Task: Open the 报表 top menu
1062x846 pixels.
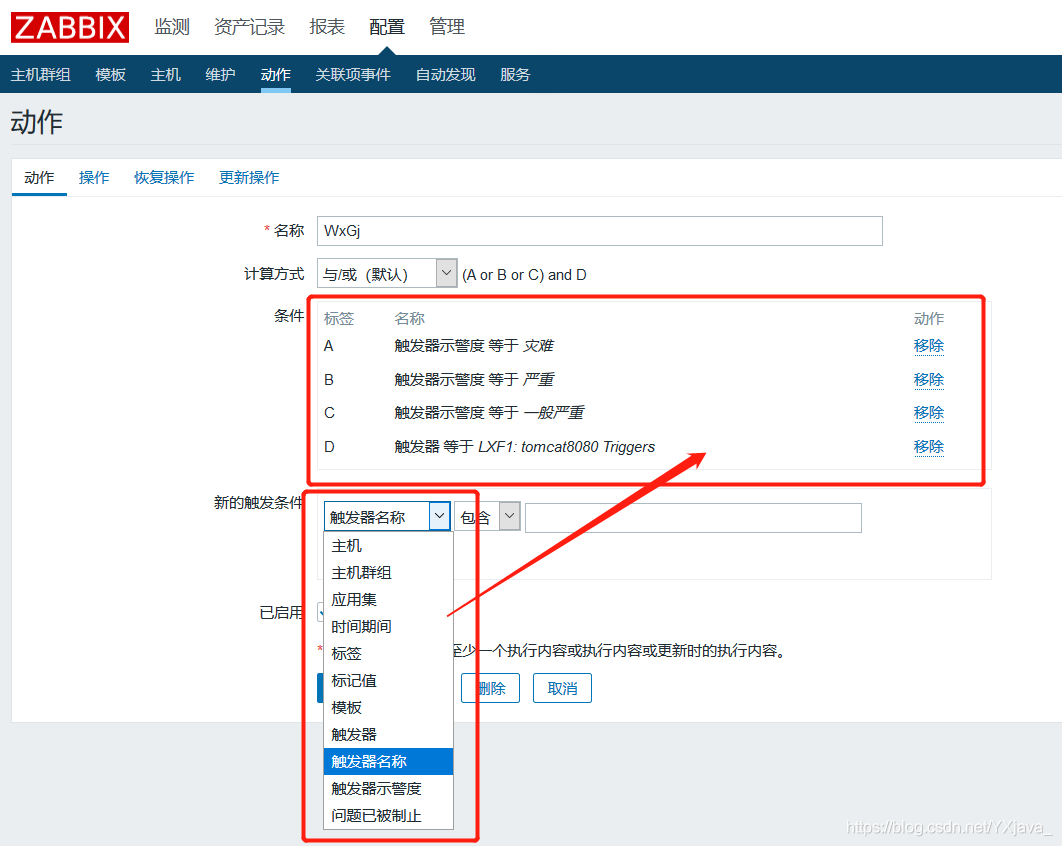Action: (327, 27)
